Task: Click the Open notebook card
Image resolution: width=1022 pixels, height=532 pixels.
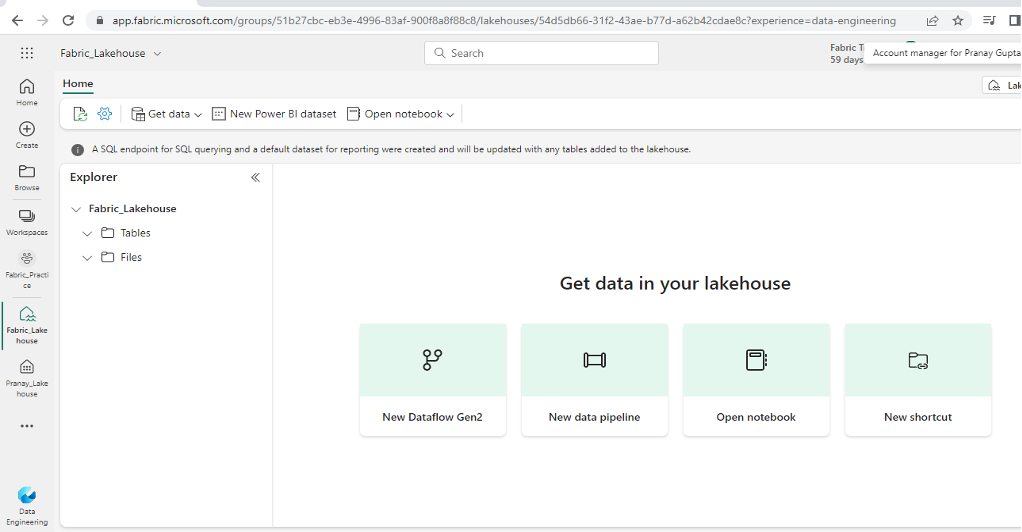Action: (x=756, y=379)
